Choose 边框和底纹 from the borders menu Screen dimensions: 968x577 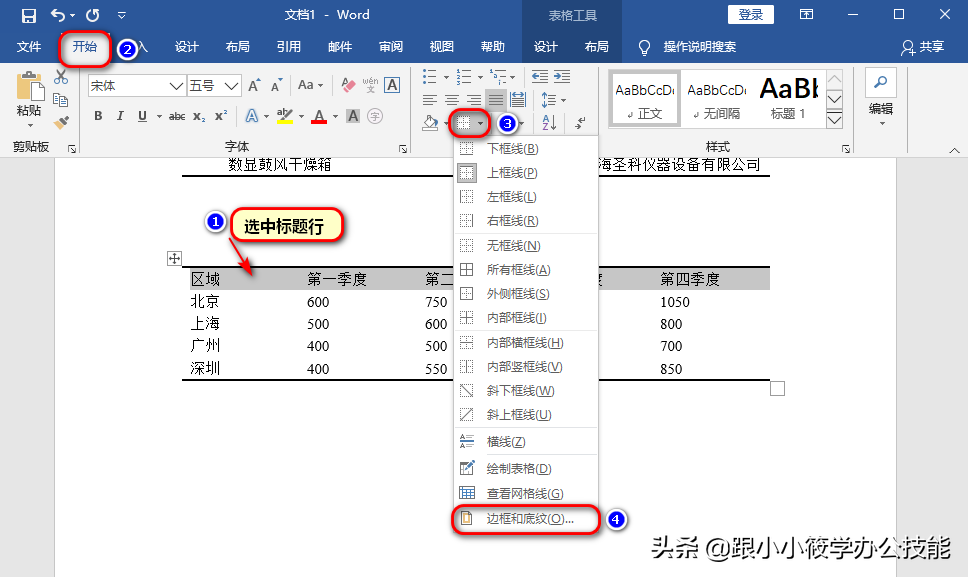527,520
